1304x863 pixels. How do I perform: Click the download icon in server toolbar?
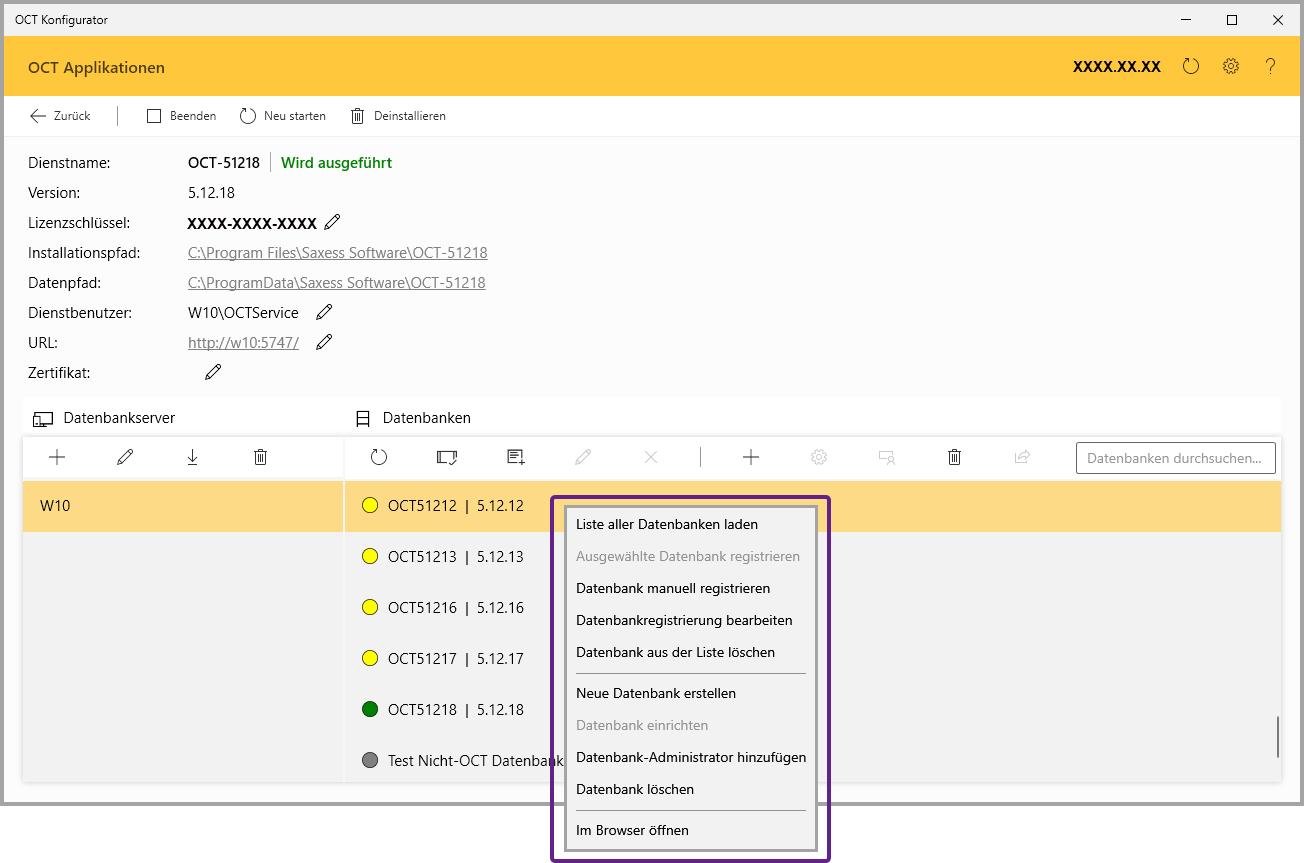(192, 457)
